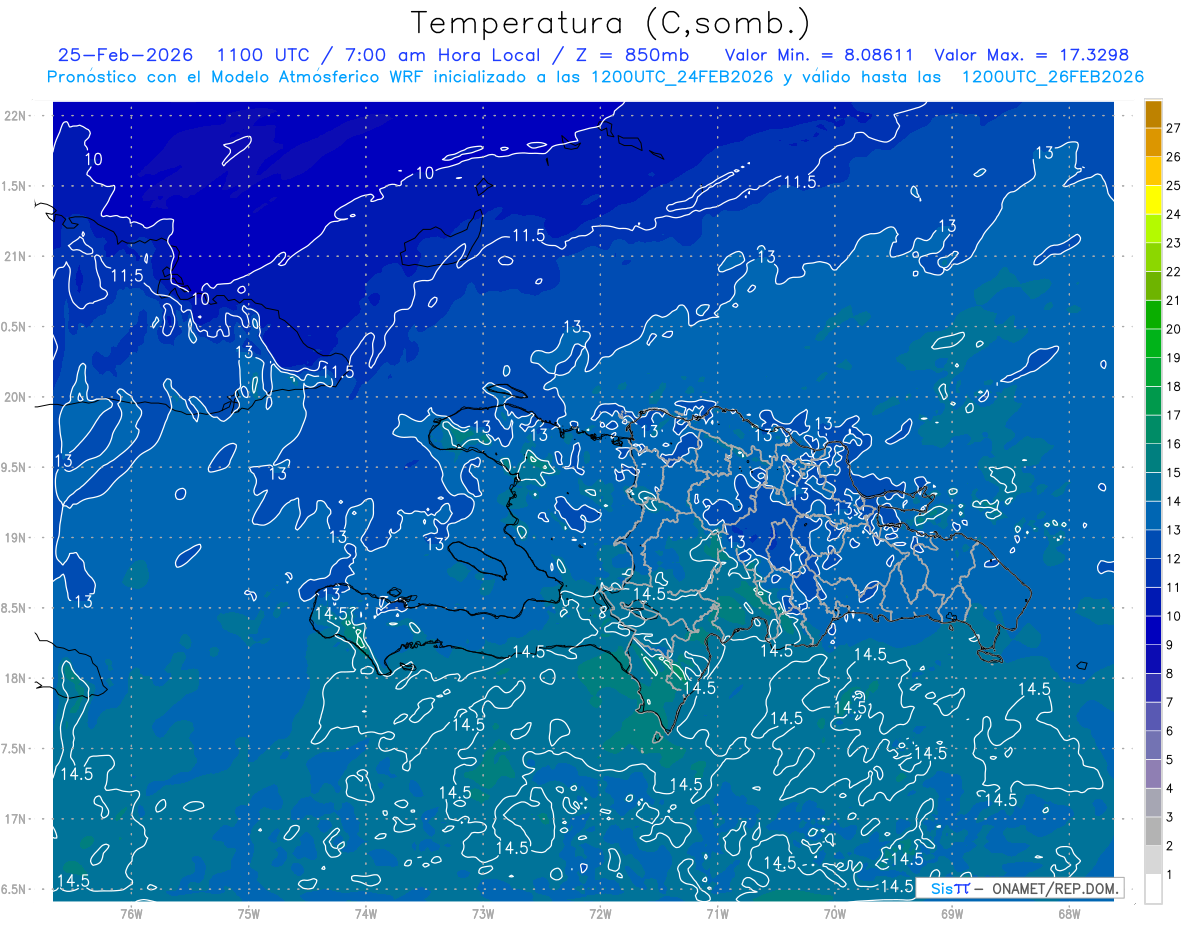Click the "Valor Min. = 8.08611" value

coord(818,55)
